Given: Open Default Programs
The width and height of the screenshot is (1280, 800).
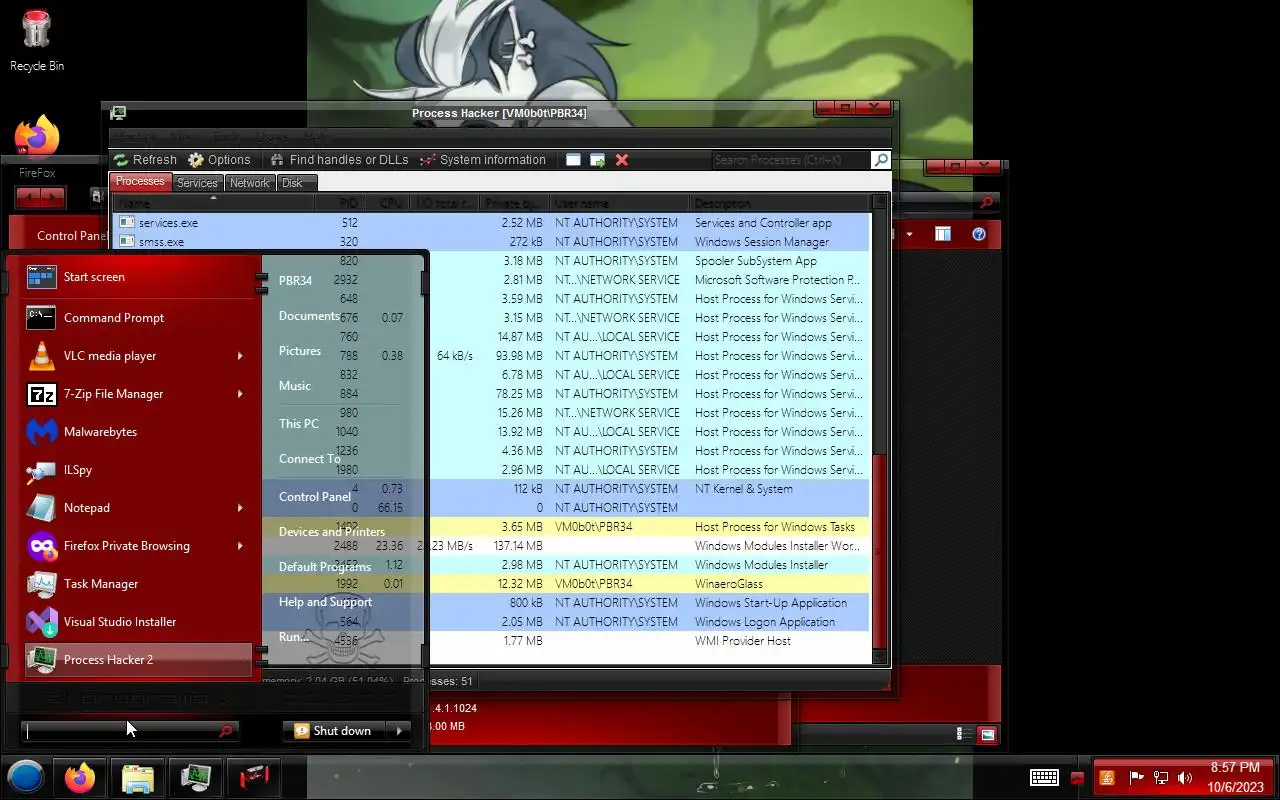Looking at the screenshot, I should 325,567.
